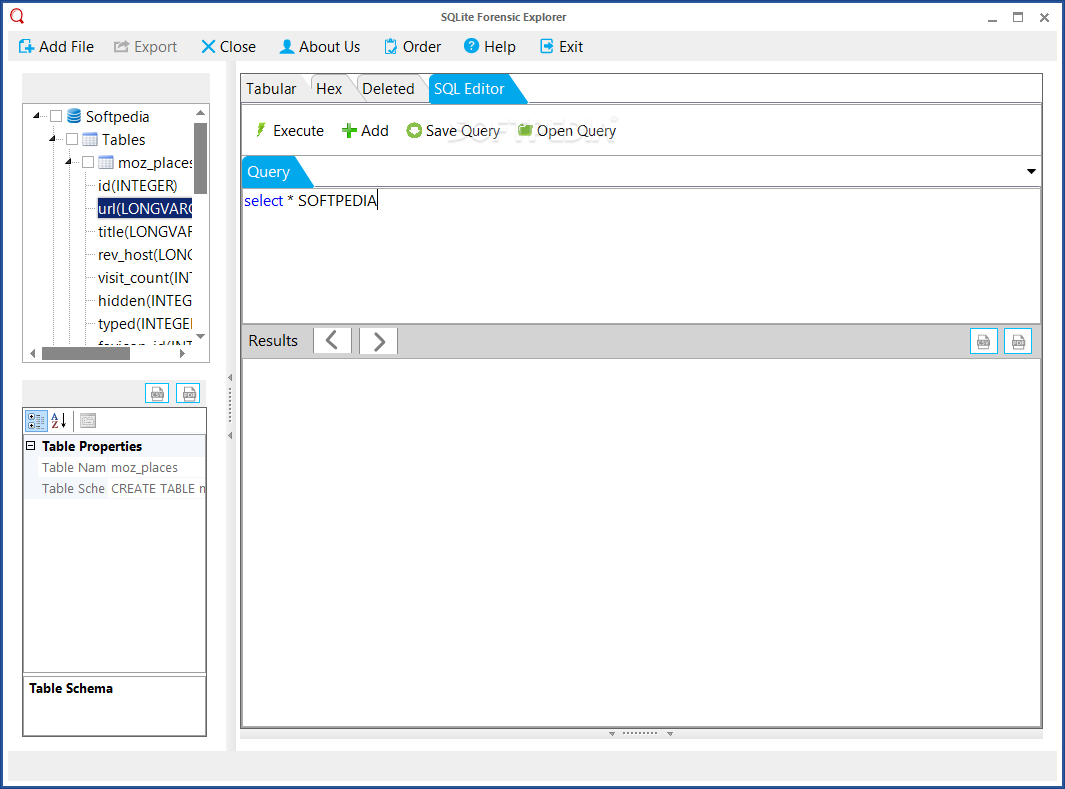Select the url(LONGVARCHAR) column
Image resolution: width=1065 pixels, height=789 pixels.
145,209
